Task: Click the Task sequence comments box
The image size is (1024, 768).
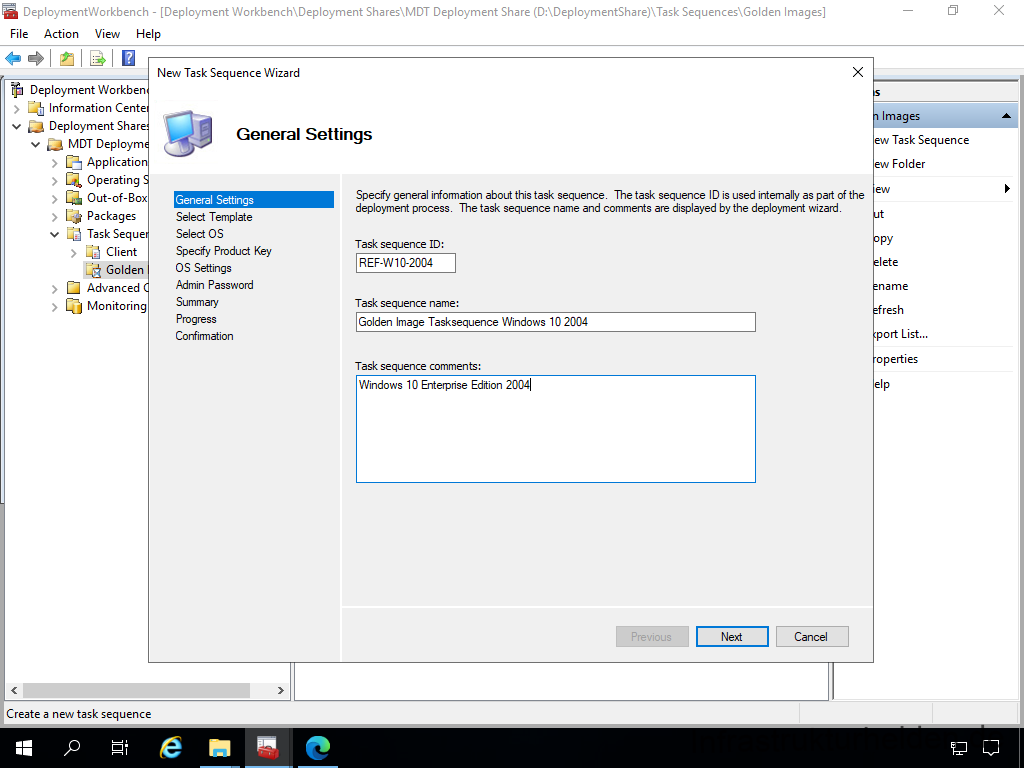Action: (556, 429)
